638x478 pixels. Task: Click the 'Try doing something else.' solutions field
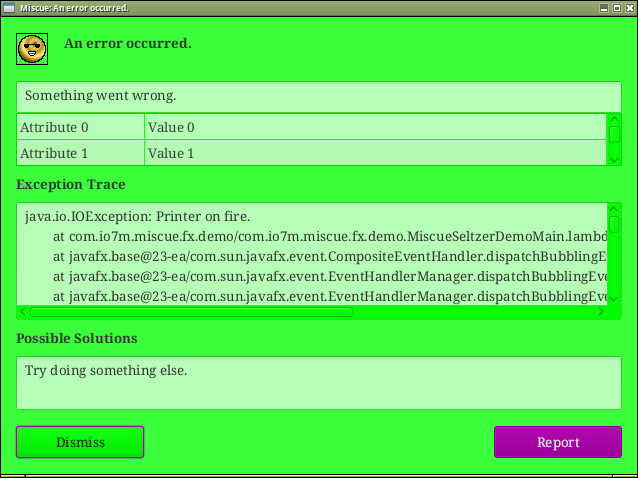coord(319,383)
